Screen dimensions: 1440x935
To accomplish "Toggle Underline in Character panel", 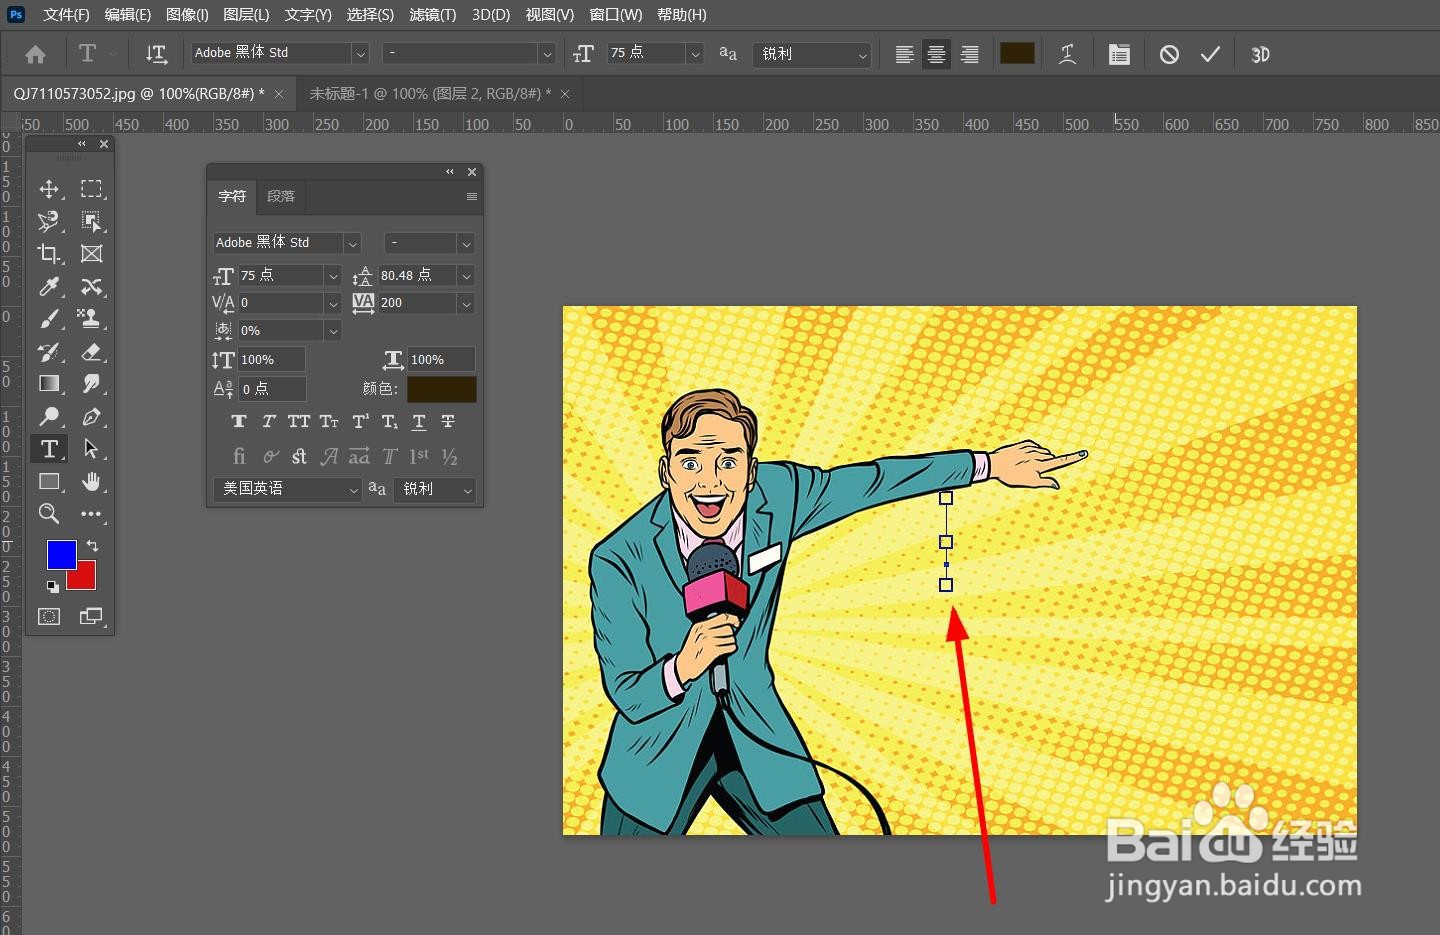I will (x=419, y=422).
